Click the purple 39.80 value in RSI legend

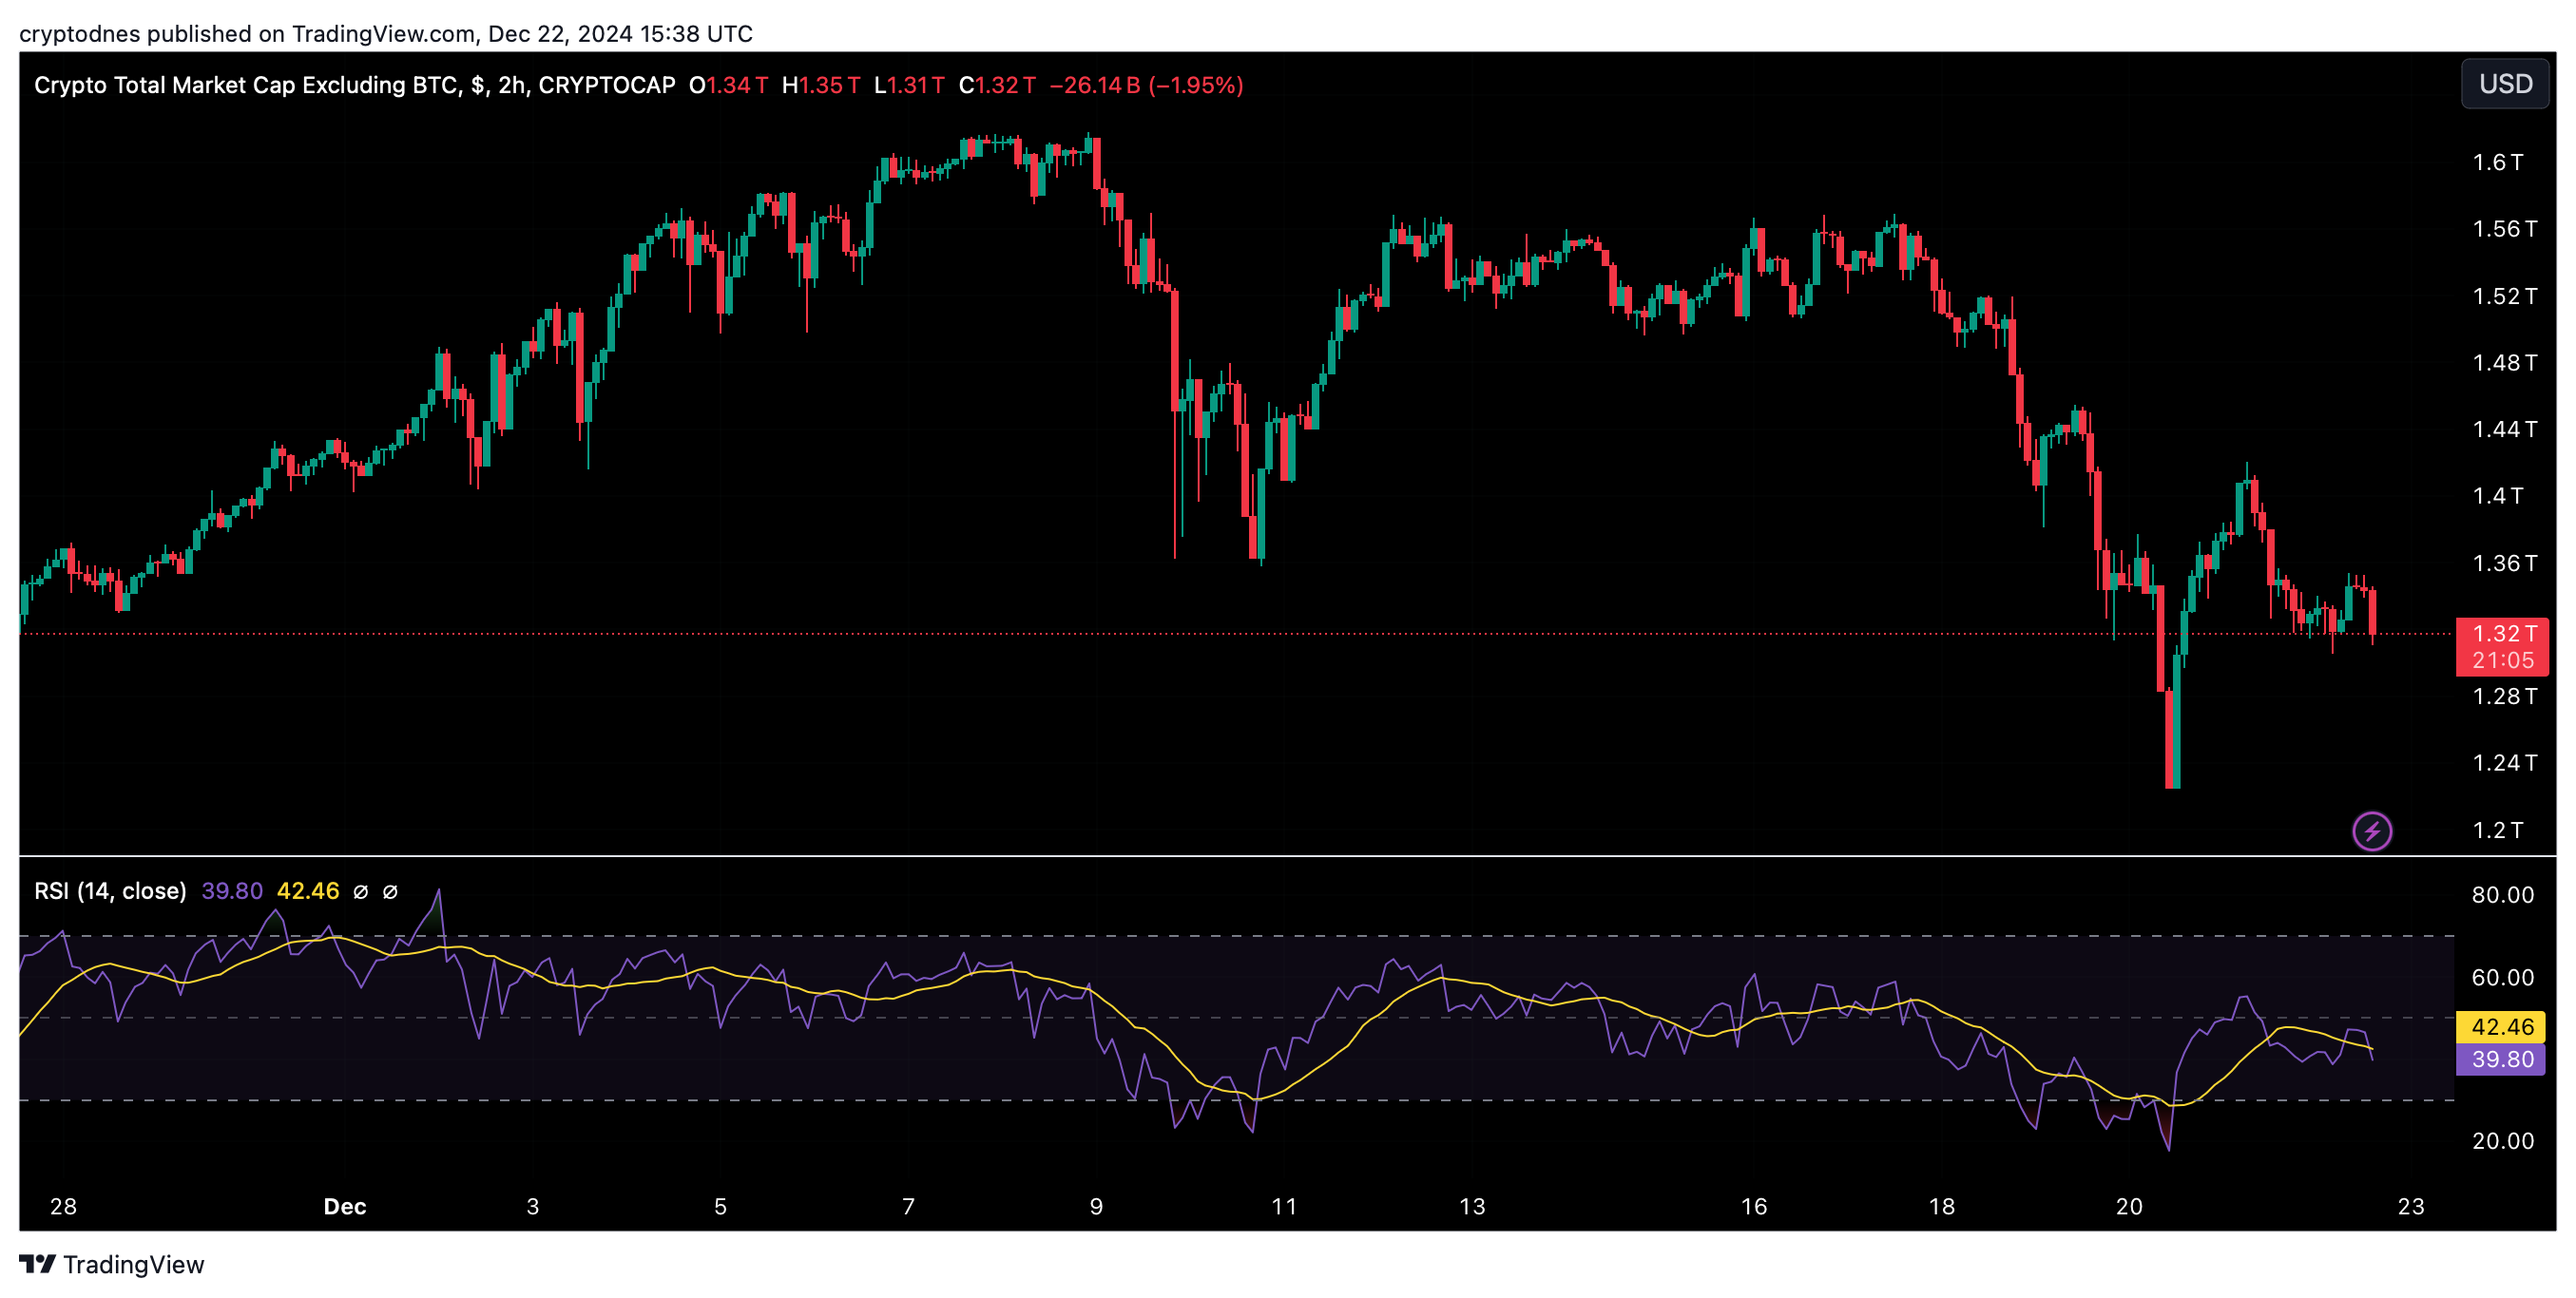232,891
